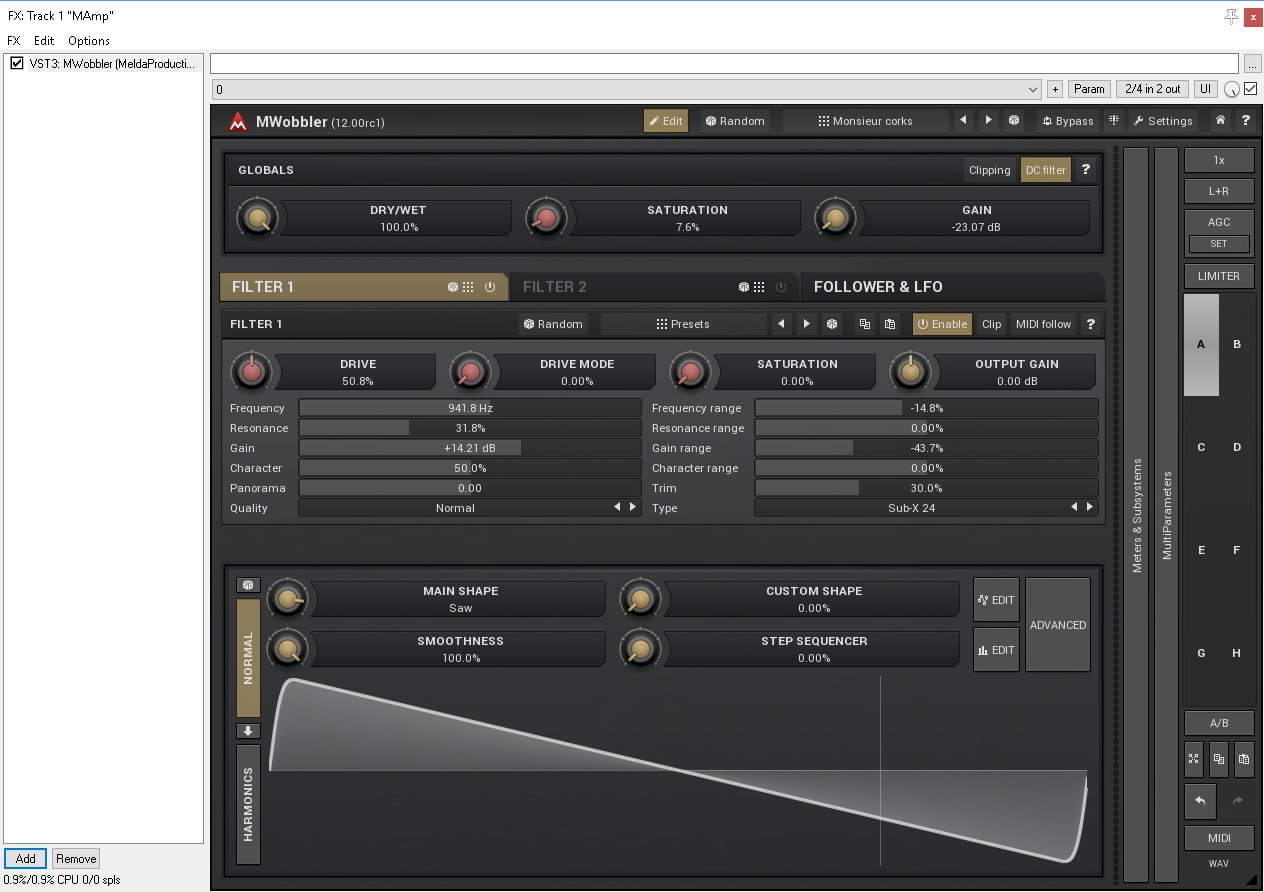Load random Filter 1 preset dice

832,324
